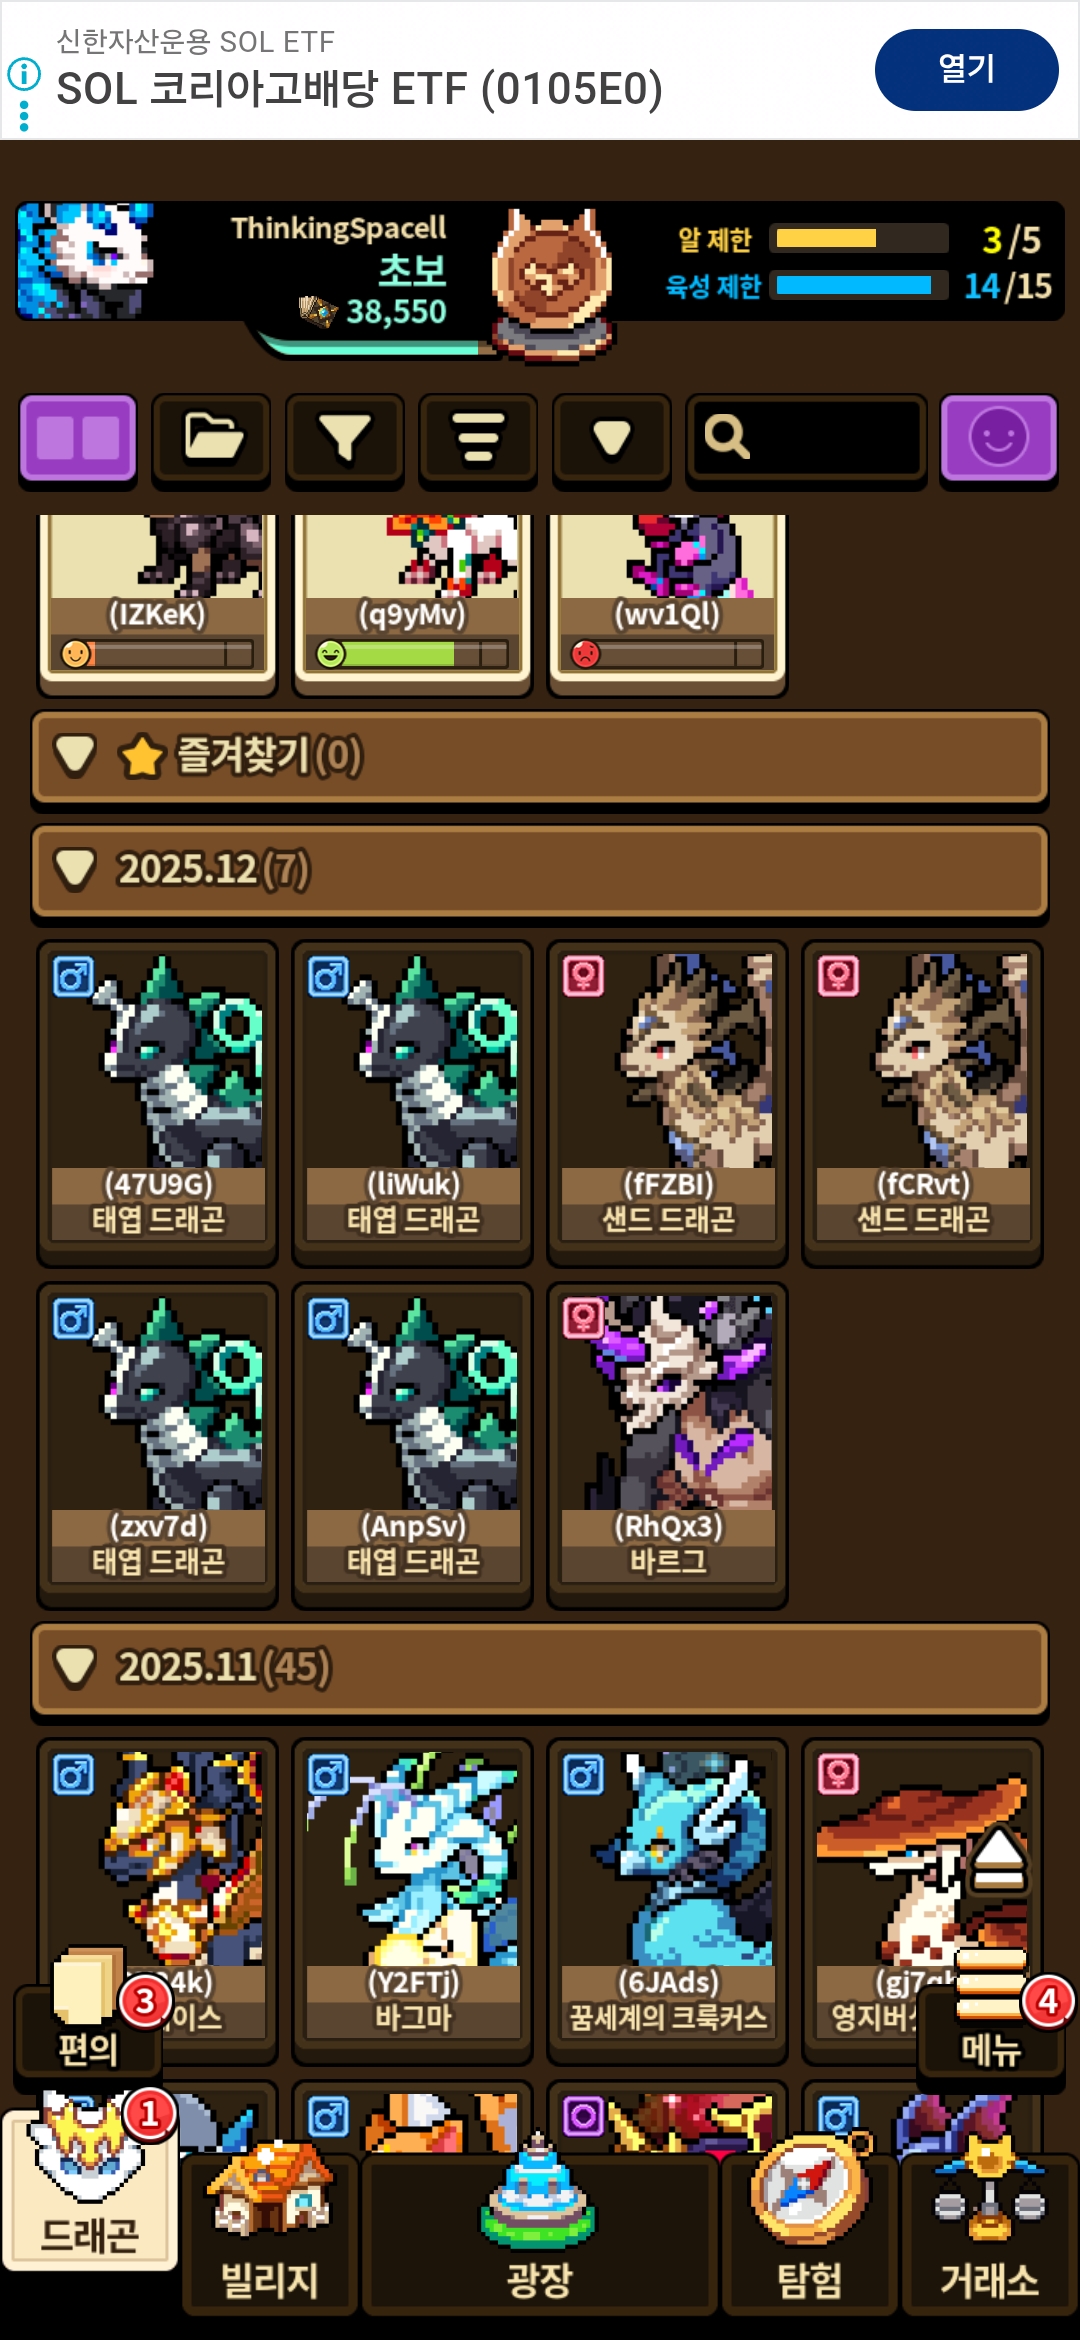Select the RhQx3 바르그 dragon card
This screenshot has width=1080, height=2340.
(x=667, y=1445)
